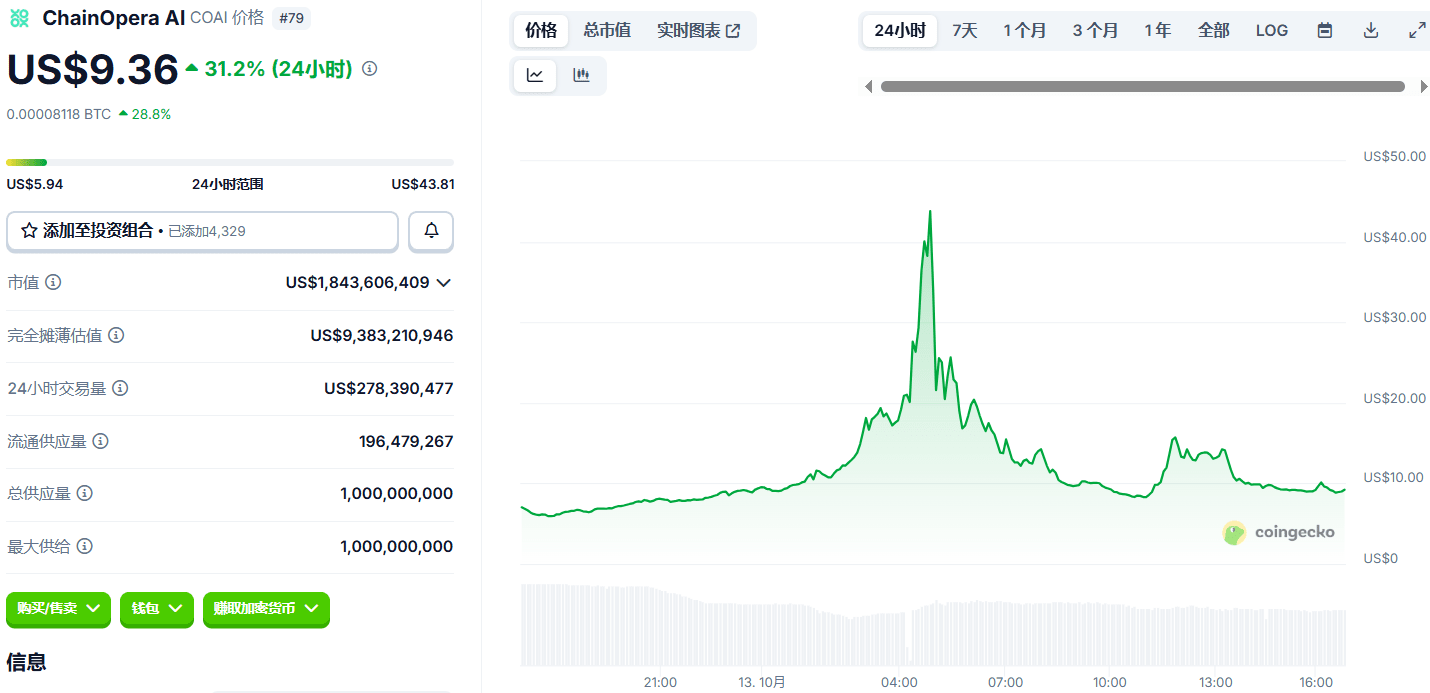The width and height of the screenshot is (1430, 693).
Task: Select the 7天 time range
Action: 964,30
